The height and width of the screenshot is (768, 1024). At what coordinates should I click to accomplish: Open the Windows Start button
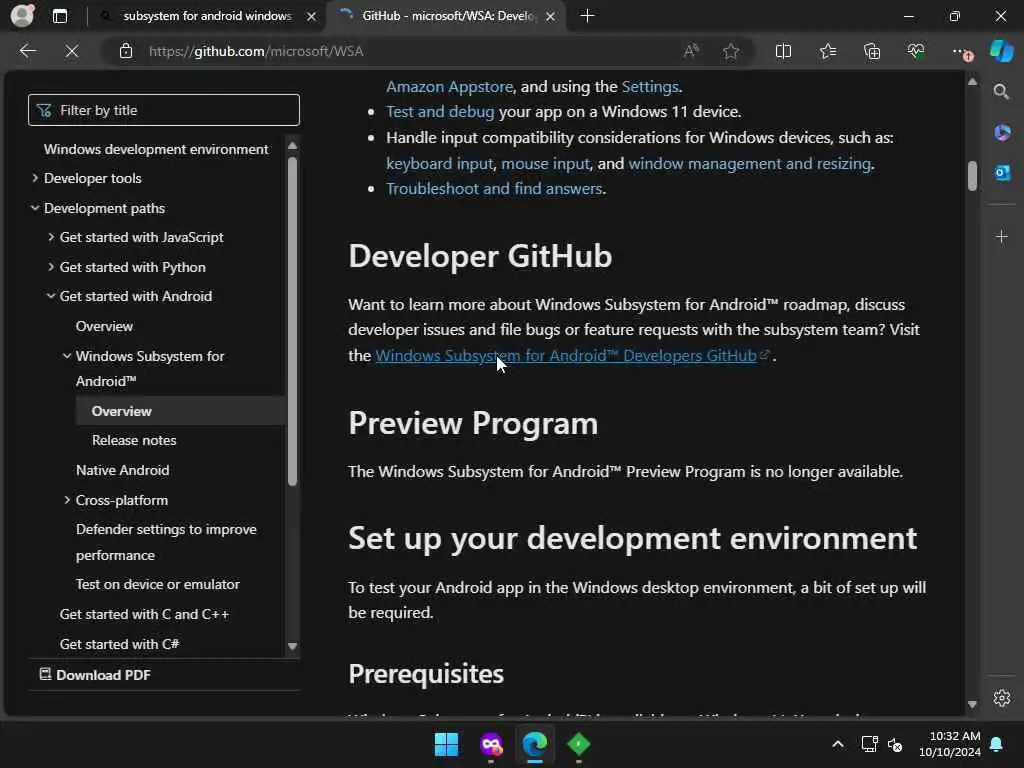click(447, 744)
